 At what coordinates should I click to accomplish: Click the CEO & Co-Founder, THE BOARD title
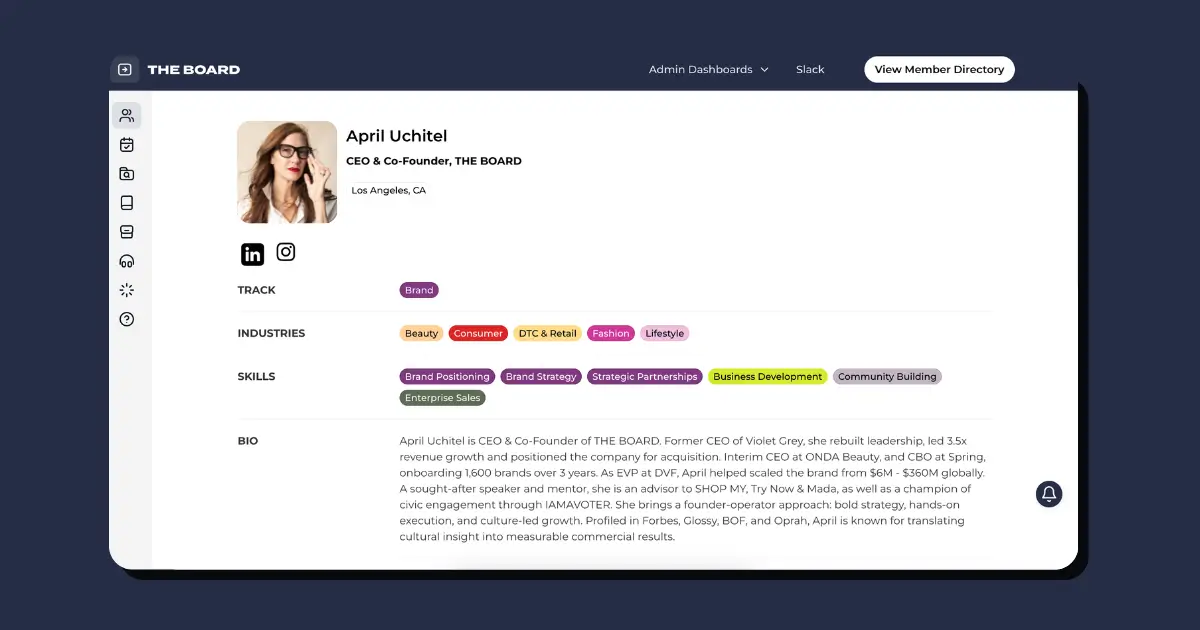[434, 161]
